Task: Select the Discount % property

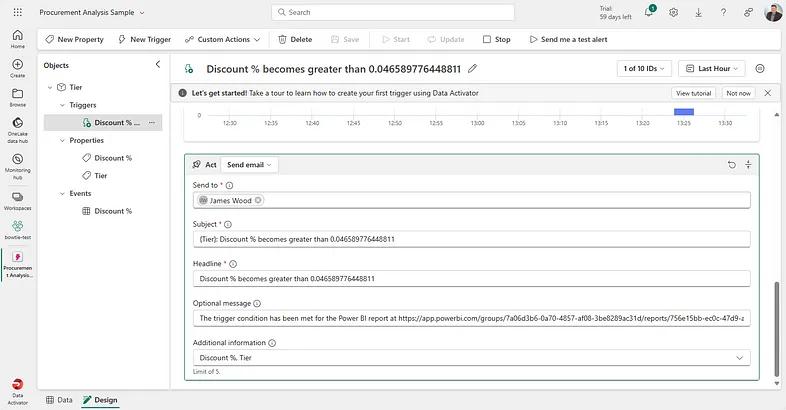Action: point(107,158)
